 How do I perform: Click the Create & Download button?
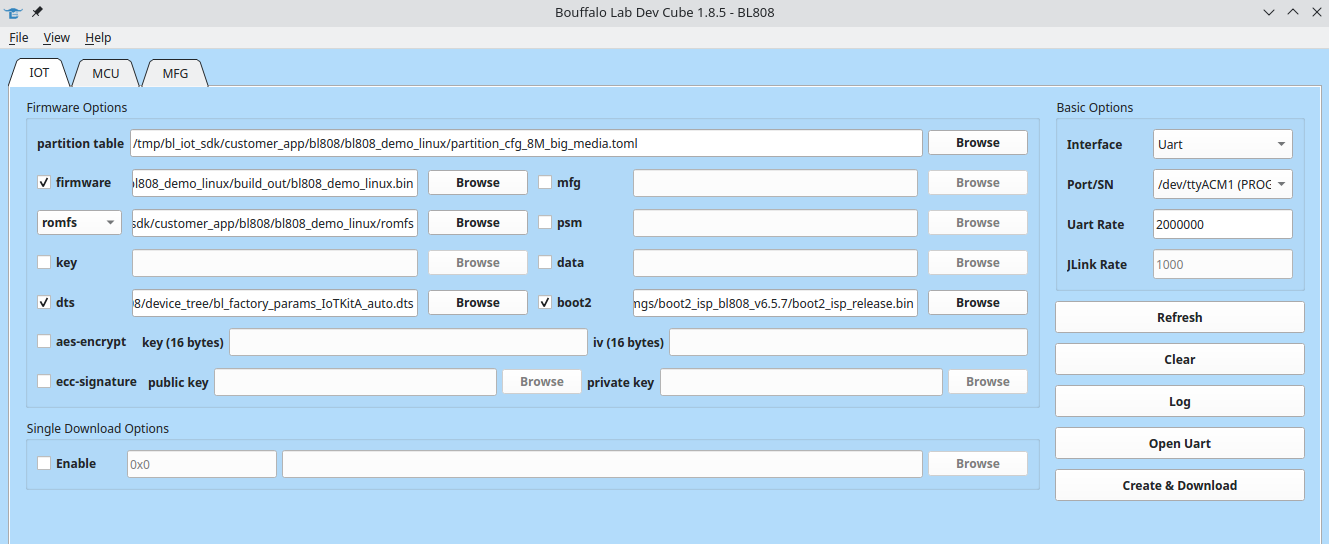(x=1180, y=485)
